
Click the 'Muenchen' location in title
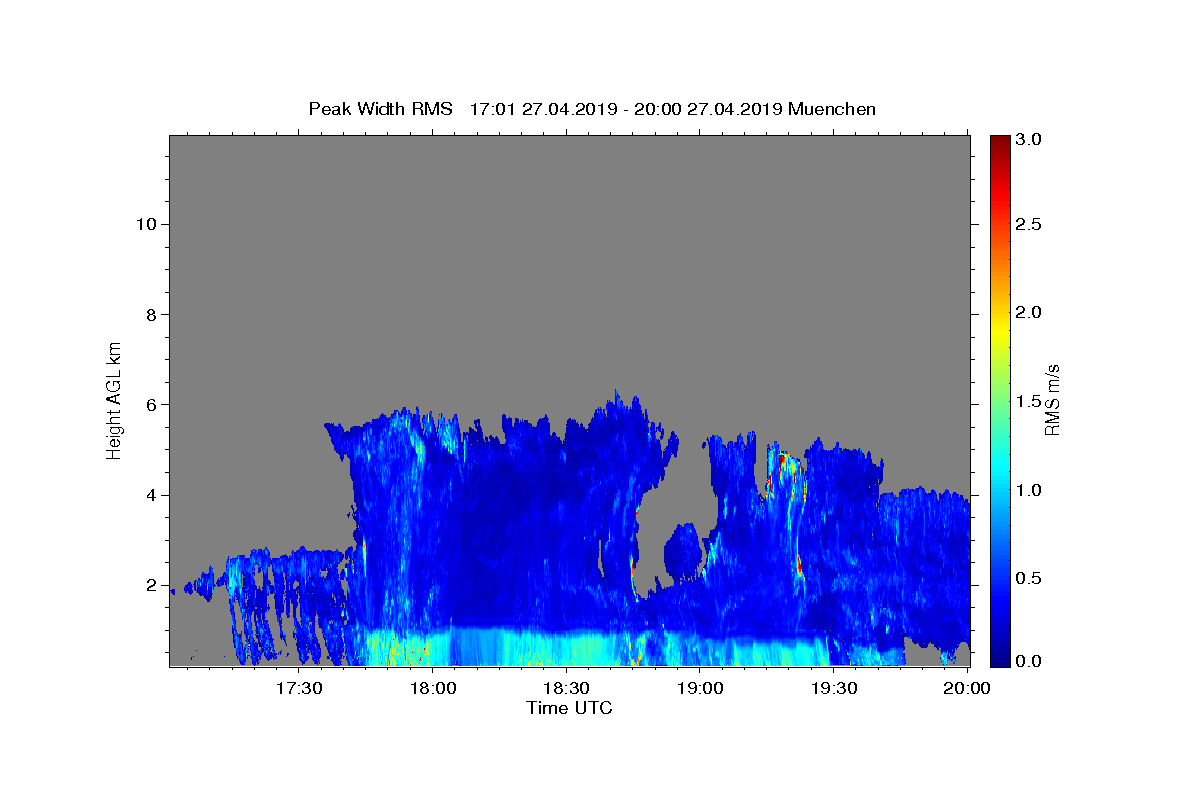[832, 109]
